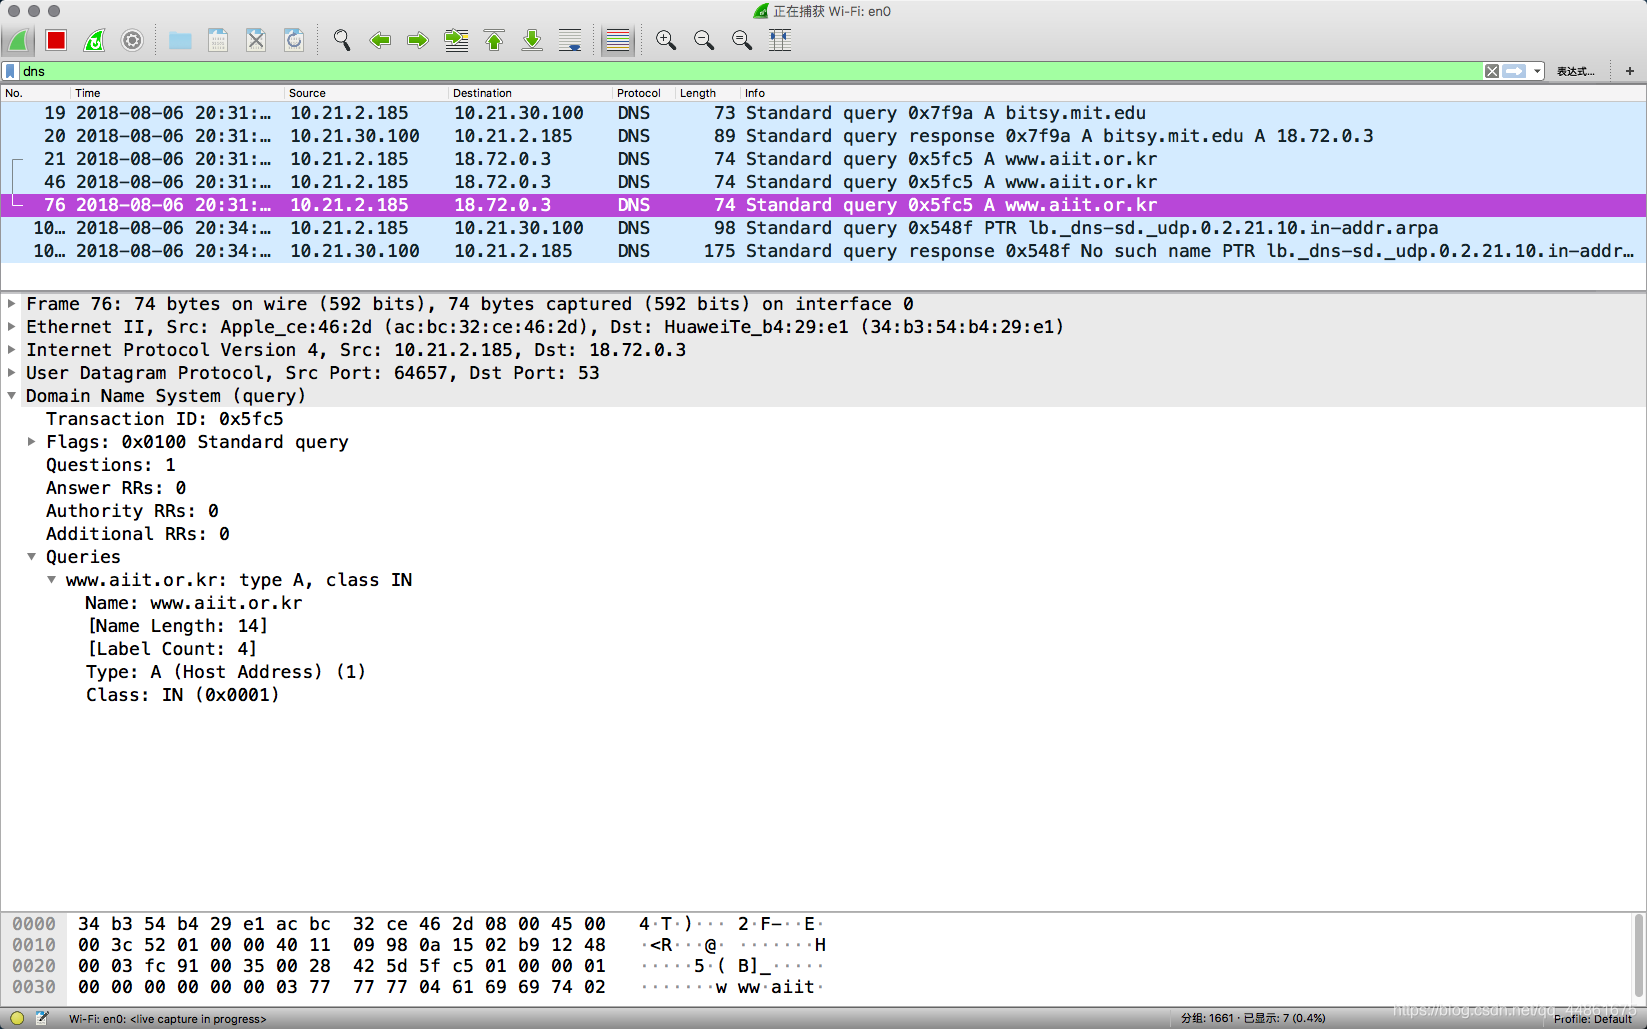This screenshot has height=1029, width=1647.
Task: Click the dns display filter field
Action: [x=750, y=71]
